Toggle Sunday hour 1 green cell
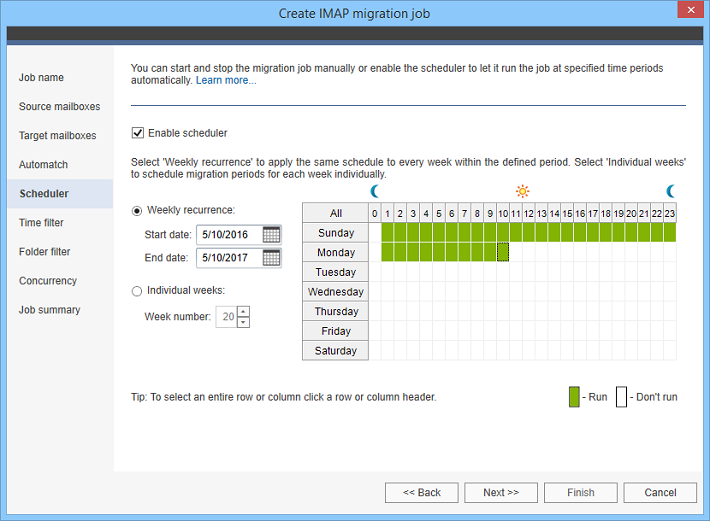The height and width of the screenshot is (521, 710). (x=387, y=233)
